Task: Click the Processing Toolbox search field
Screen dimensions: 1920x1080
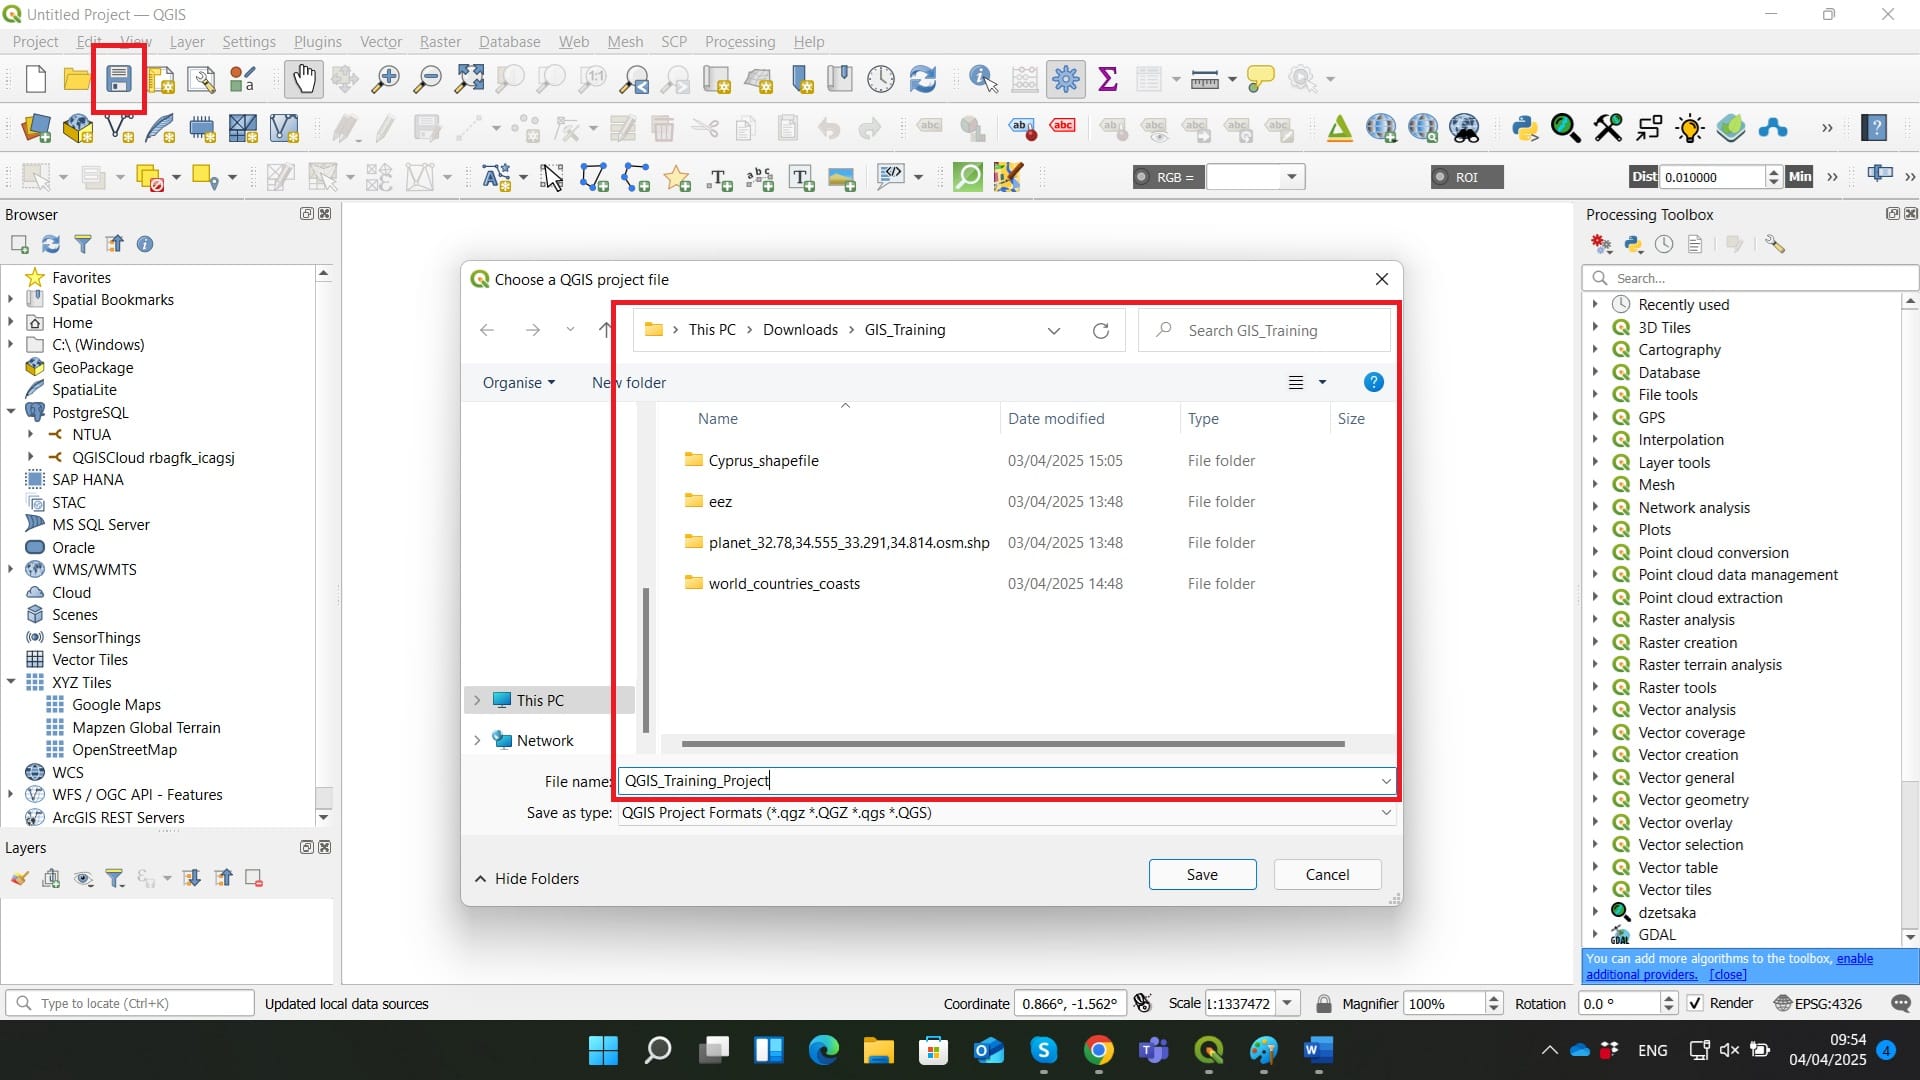Action: tap(1750, 278)
